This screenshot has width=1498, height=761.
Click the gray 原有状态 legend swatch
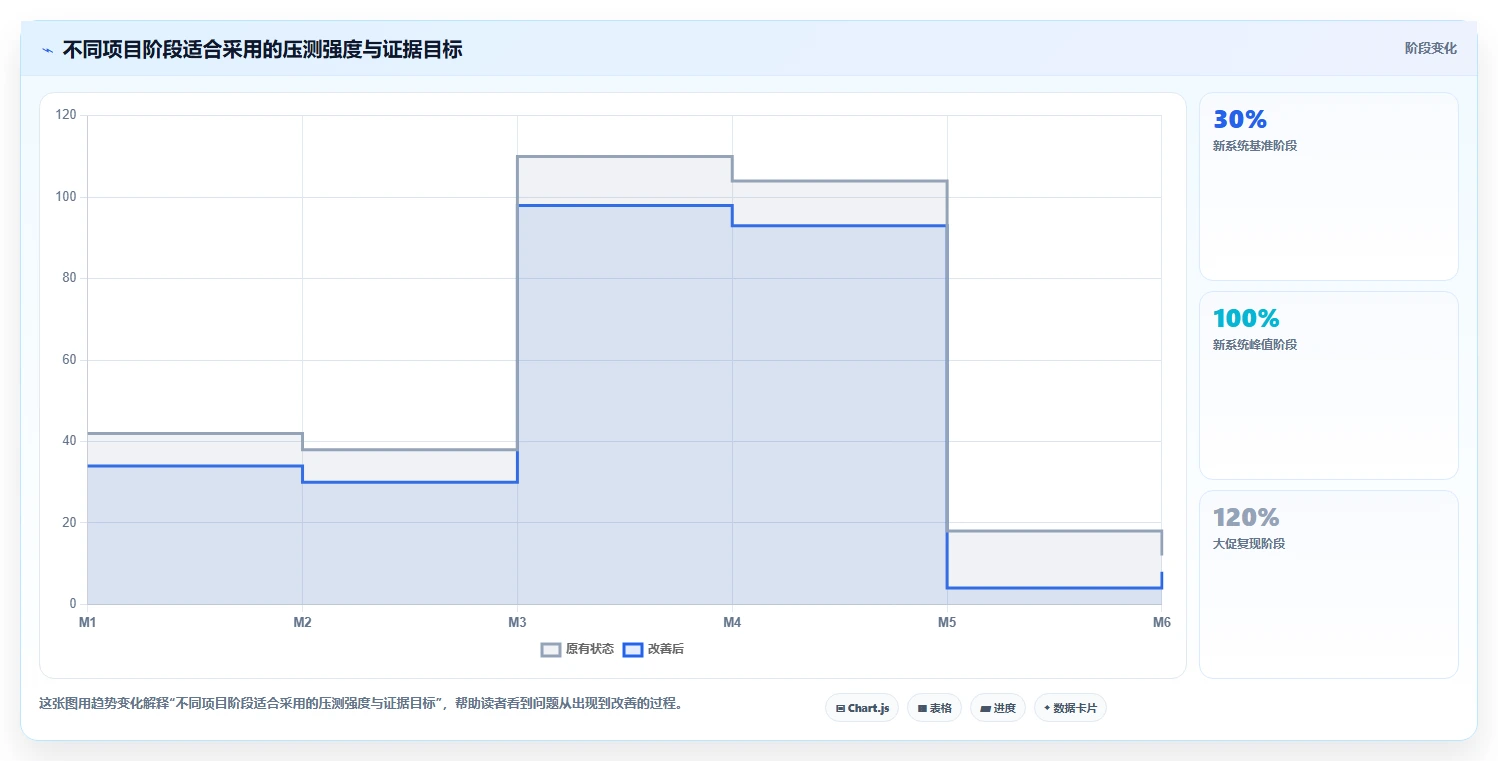pos(551,650)
